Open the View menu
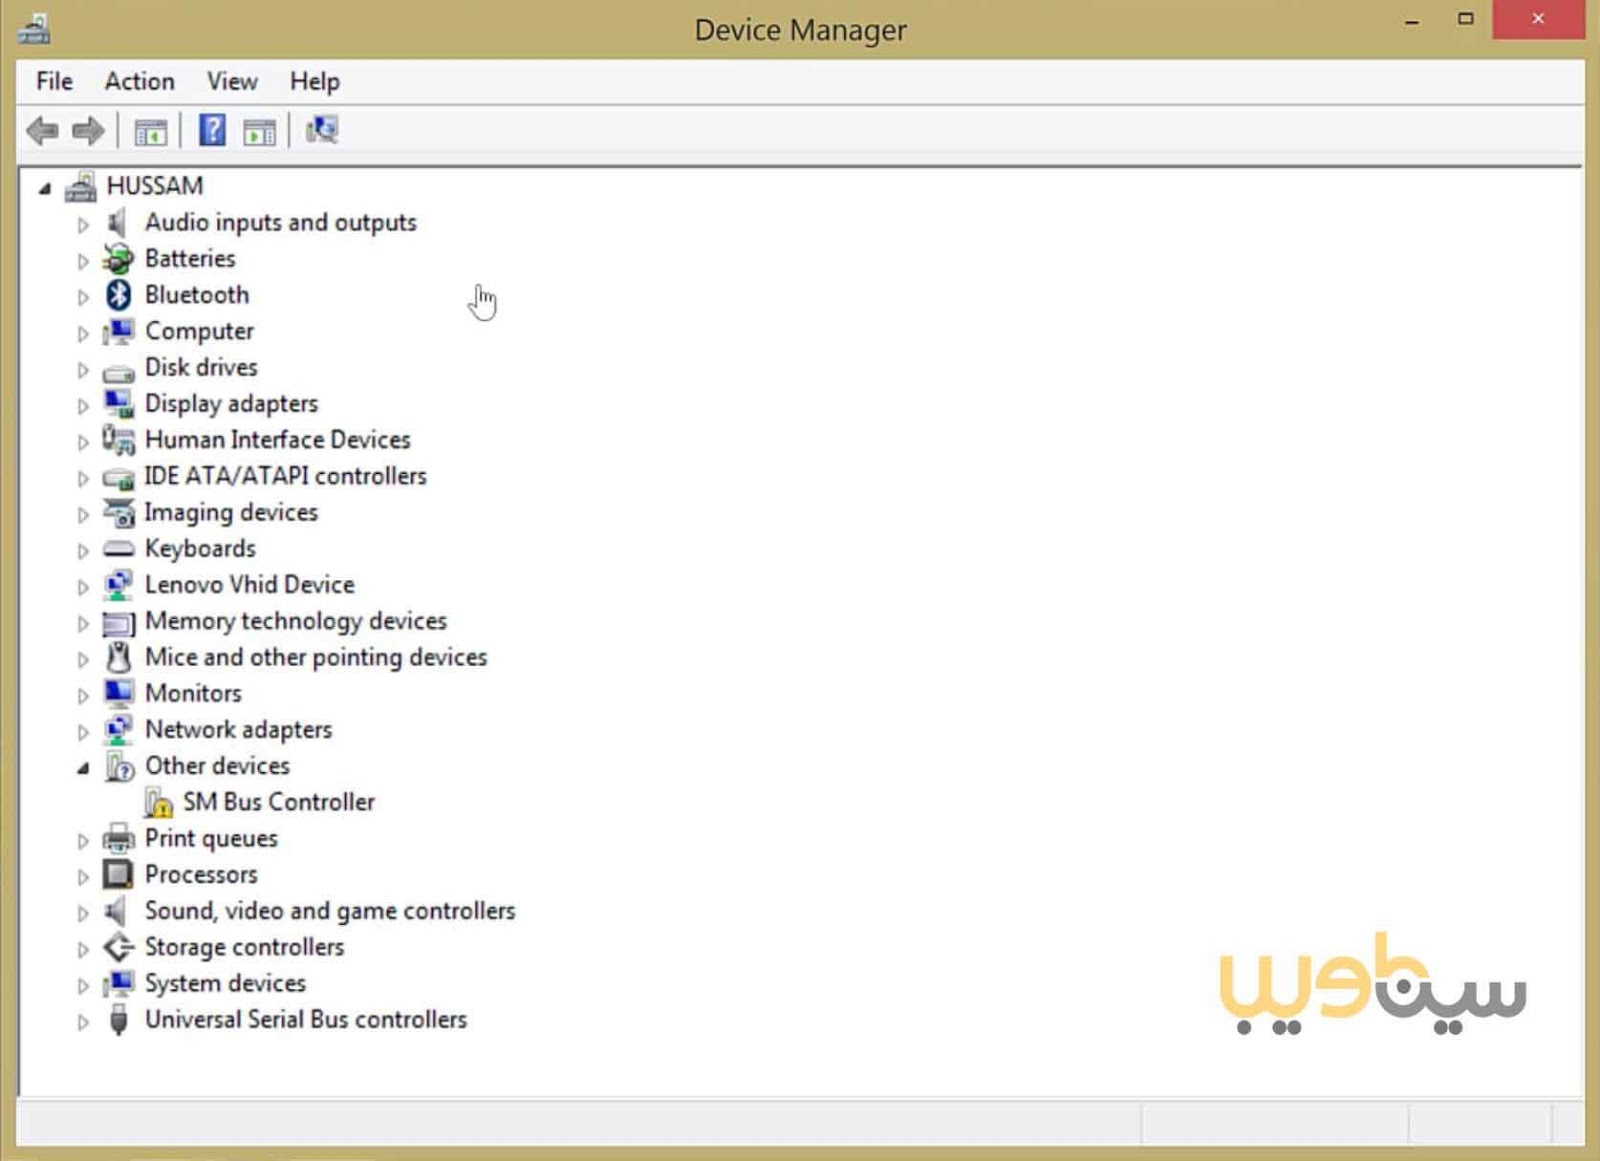This screenshot has height=1161, width=1600. click(230, 81)
